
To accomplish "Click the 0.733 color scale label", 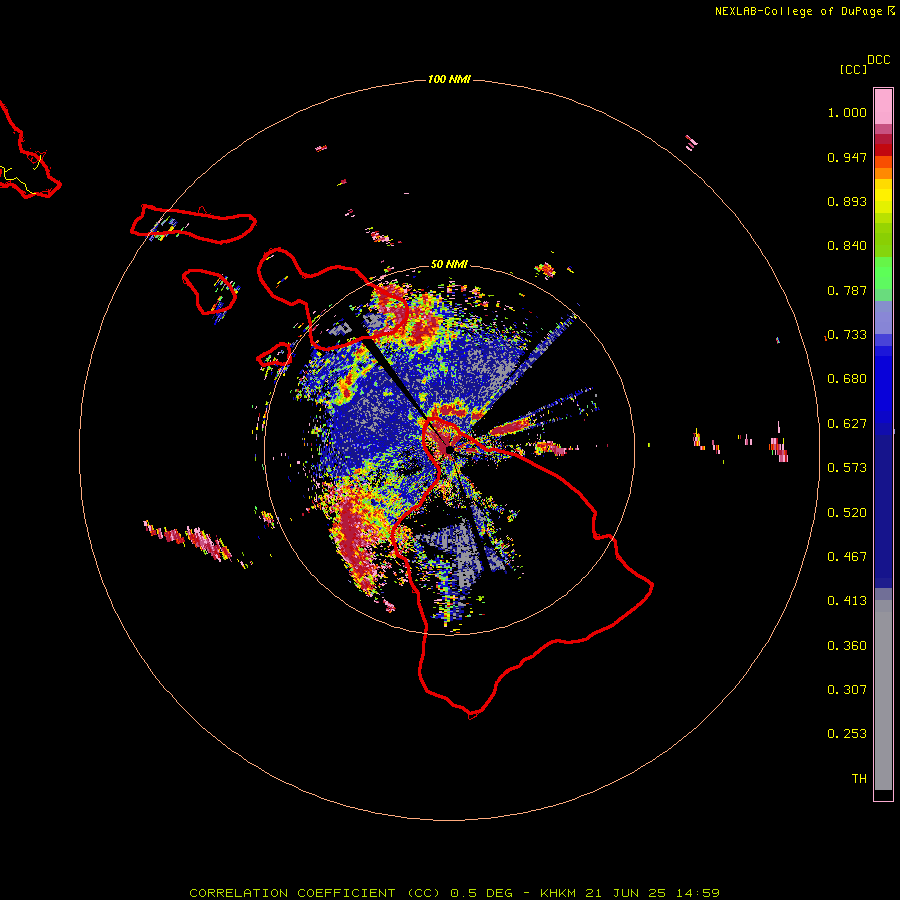I will [x=847, y=335].
